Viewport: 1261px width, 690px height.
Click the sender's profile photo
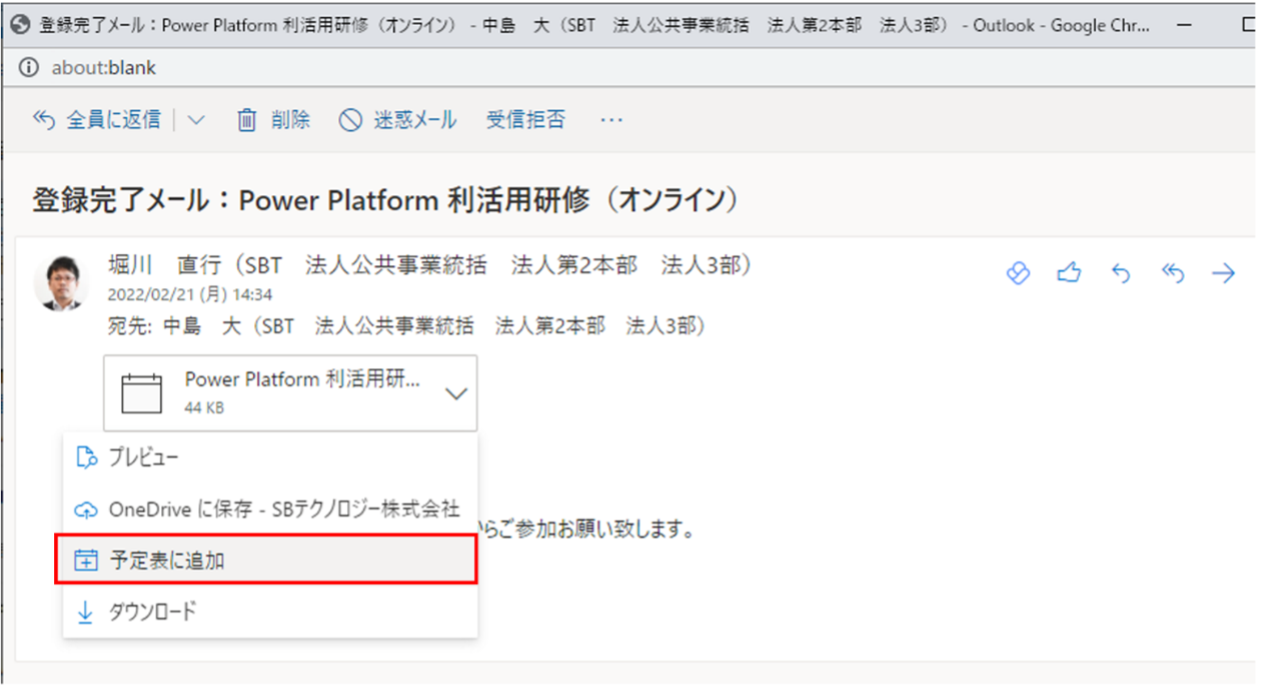60,282
